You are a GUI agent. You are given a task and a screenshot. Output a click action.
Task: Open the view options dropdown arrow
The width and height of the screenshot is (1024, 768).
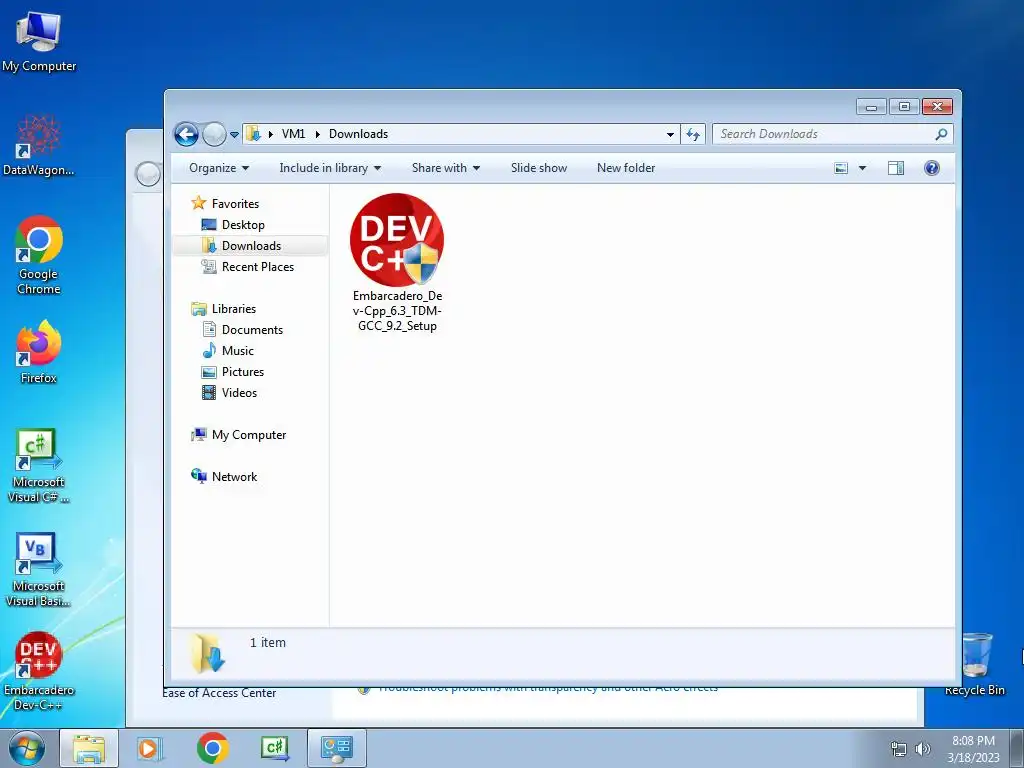862,168
